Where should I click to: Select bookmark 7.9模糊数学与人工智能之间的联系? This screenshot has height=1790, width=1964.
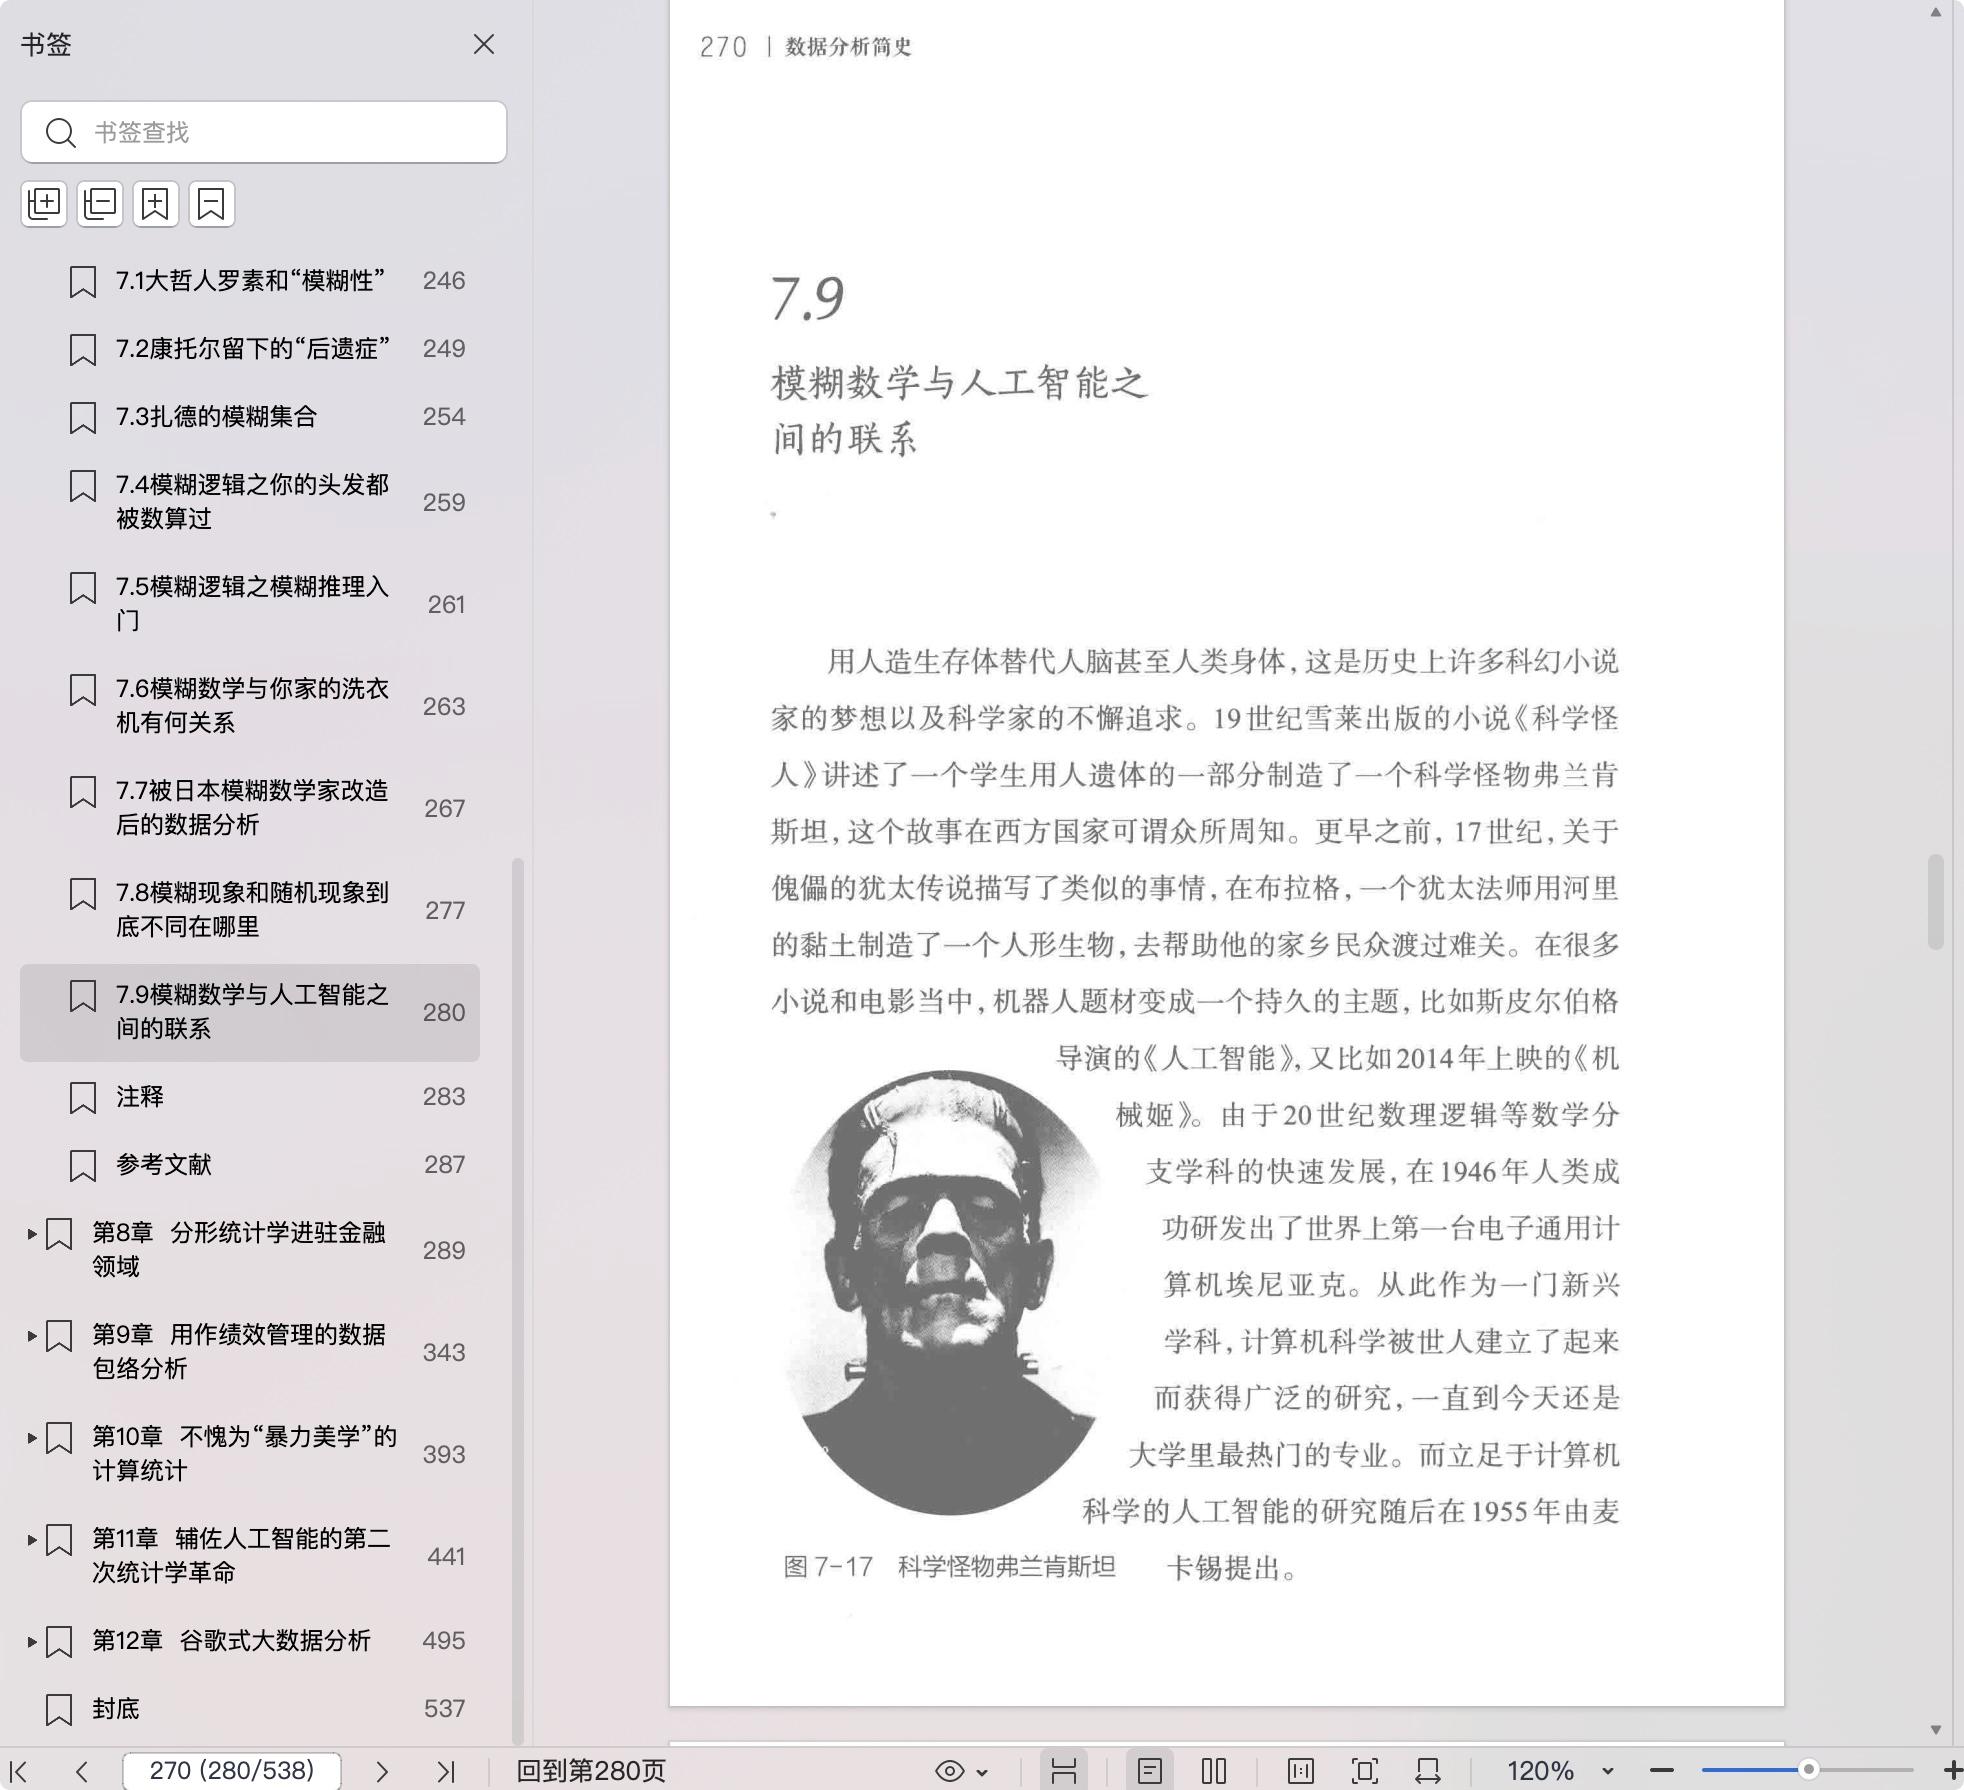[x=250, y=1012]
